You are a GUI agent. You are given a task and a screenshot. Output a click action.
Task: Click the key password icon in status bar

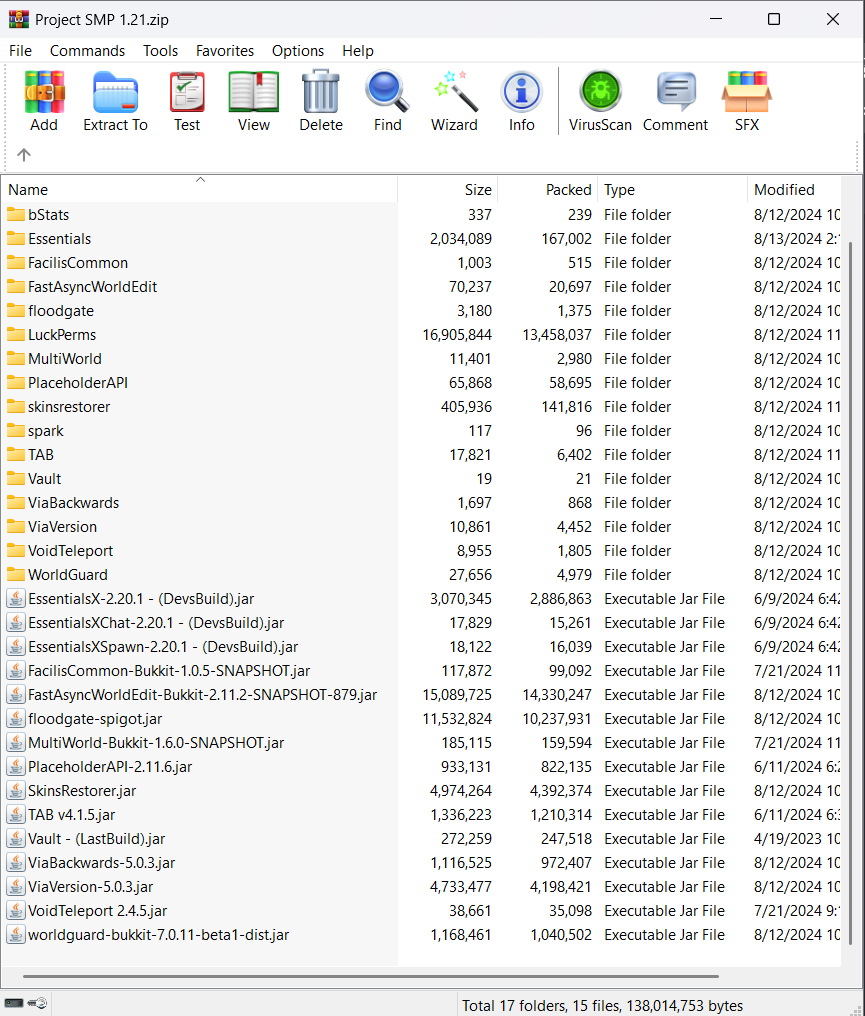pyautogui.click(x=38, y=1003)
